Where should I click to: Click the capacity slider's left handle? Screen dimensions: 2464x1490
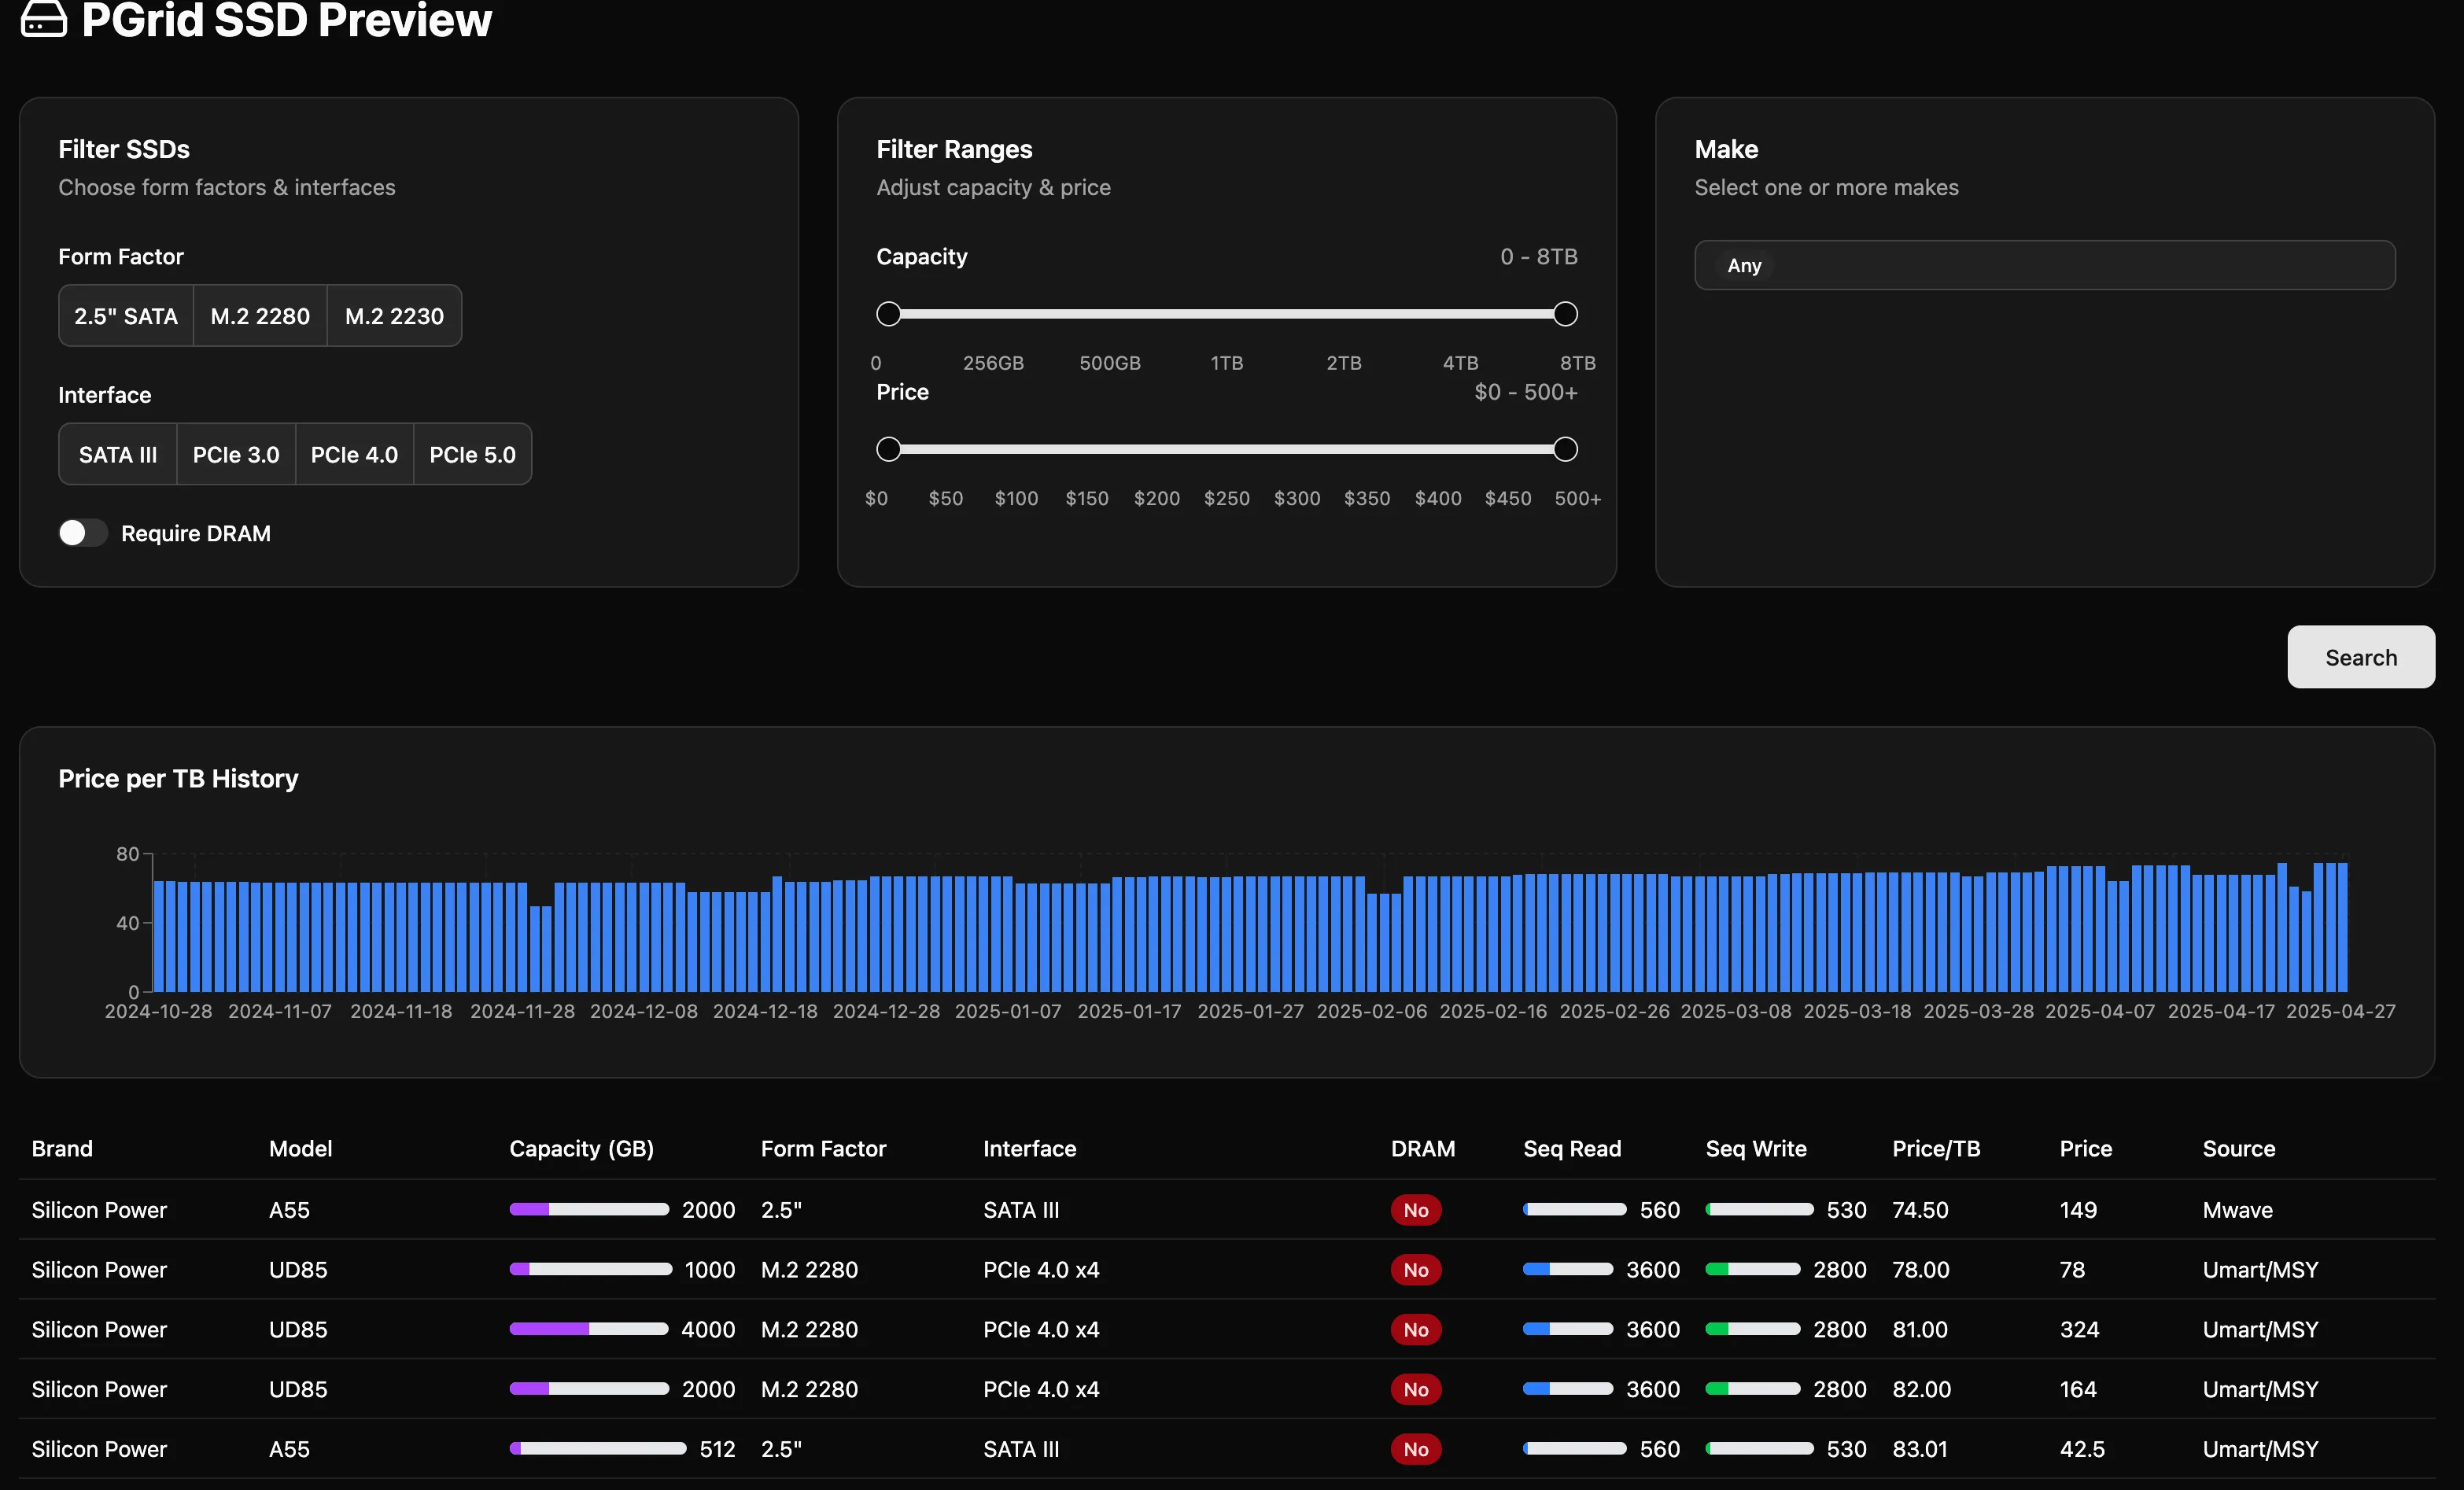[888, 314]
